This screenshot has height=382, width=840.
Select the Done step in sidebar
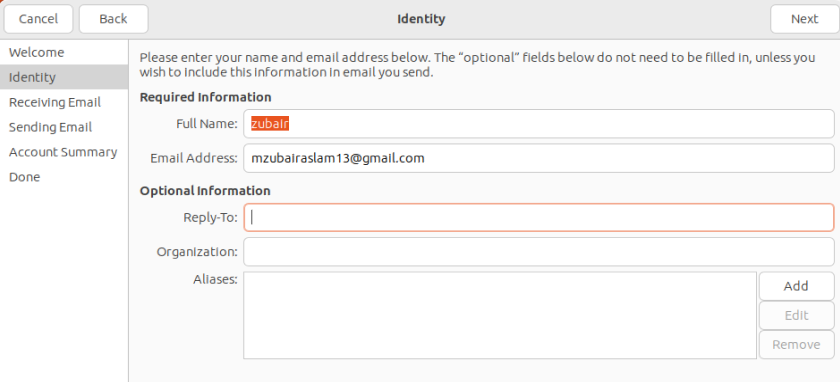[64, 177]
